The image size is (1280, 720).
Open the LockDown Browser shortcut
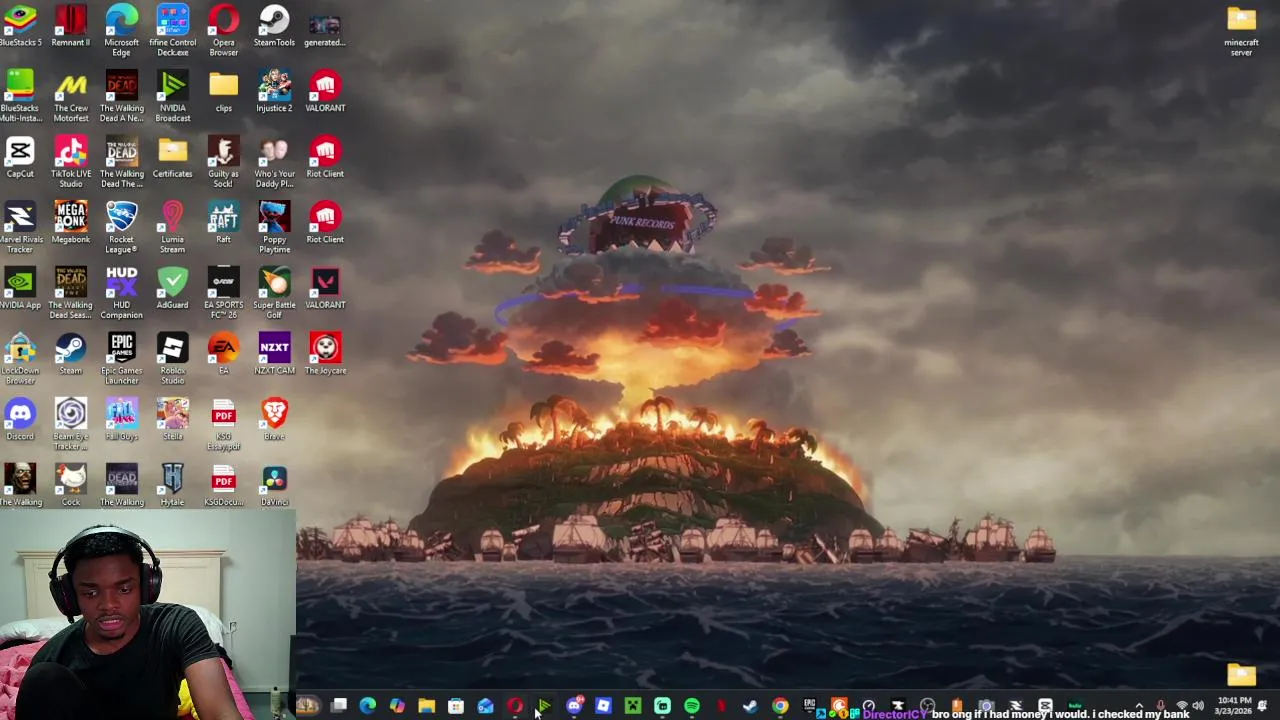20,359
